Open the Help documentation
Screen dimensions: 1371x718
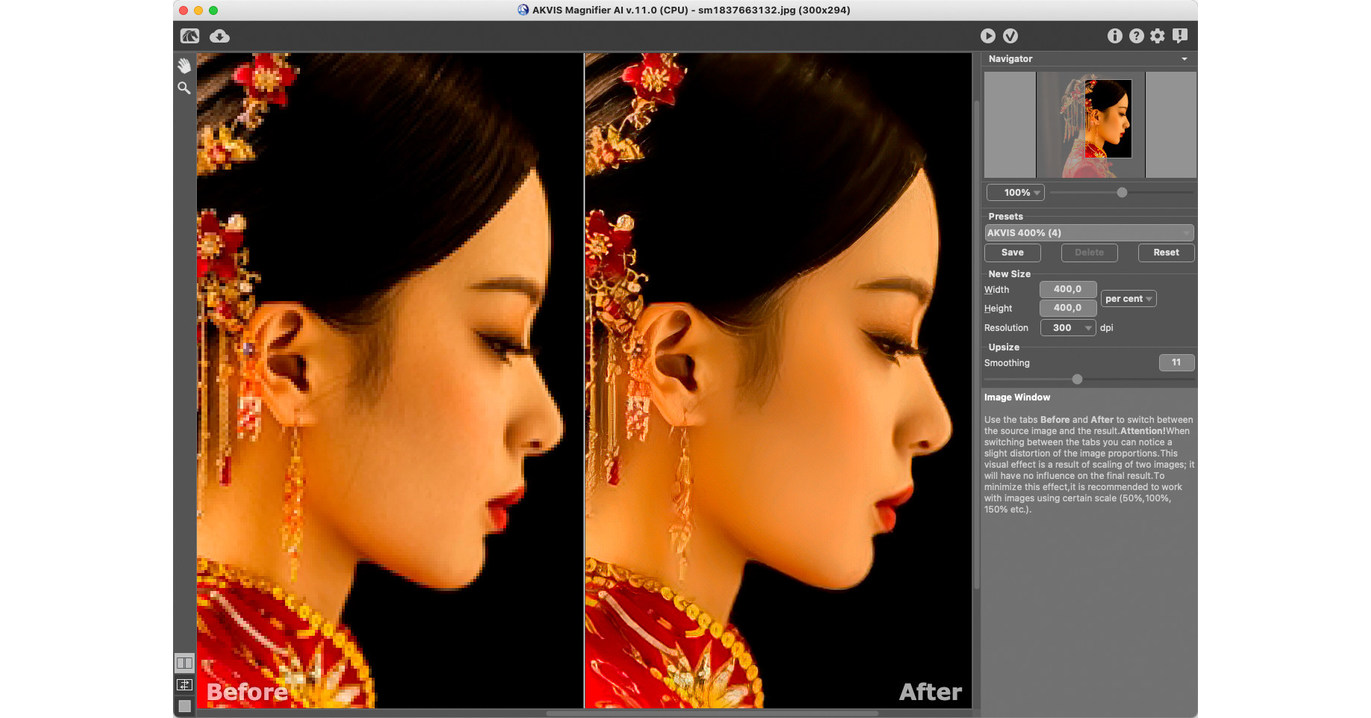pos(1137,35)
